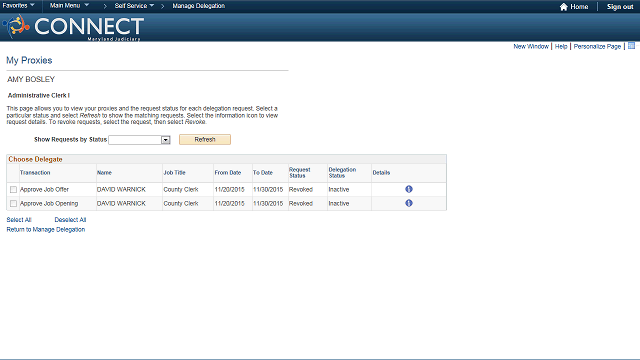Click the Approve Job Opening transaction text
Image resolution: width=640 pixels, height=360 pixels.
pos(49,203)
